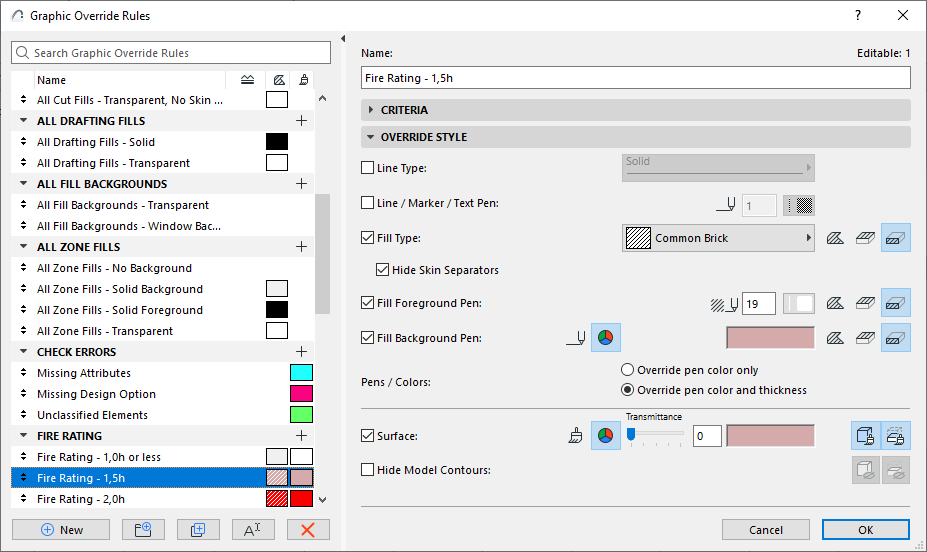Screen dimensions: 927x552
Task: Click the help question mark button
Action: (858, 15)
